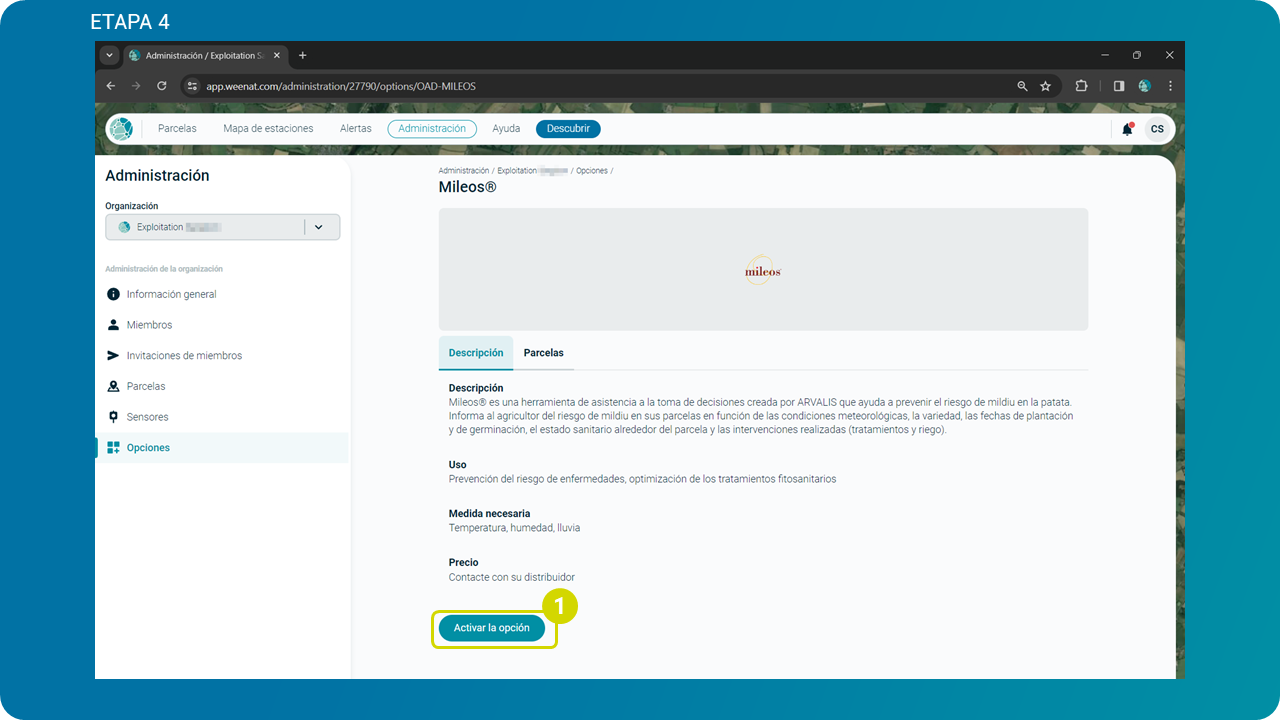Click the Opciones grid icon
The width and height of the screenshot is (1280, 720).
[113, 448]
